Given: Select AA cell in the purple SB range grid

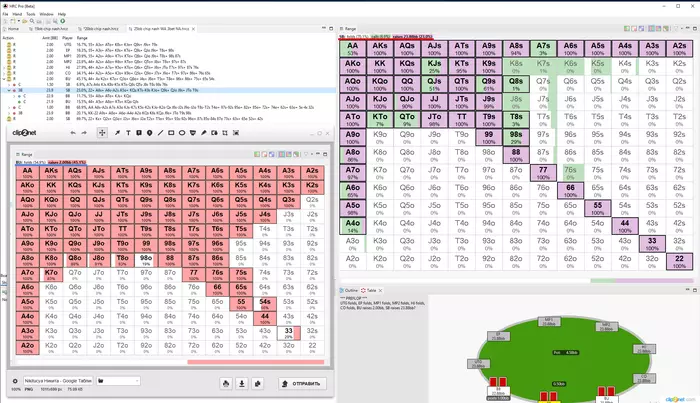Looking at the screenshot, I should pyautogui.click(x=353, y=49).
